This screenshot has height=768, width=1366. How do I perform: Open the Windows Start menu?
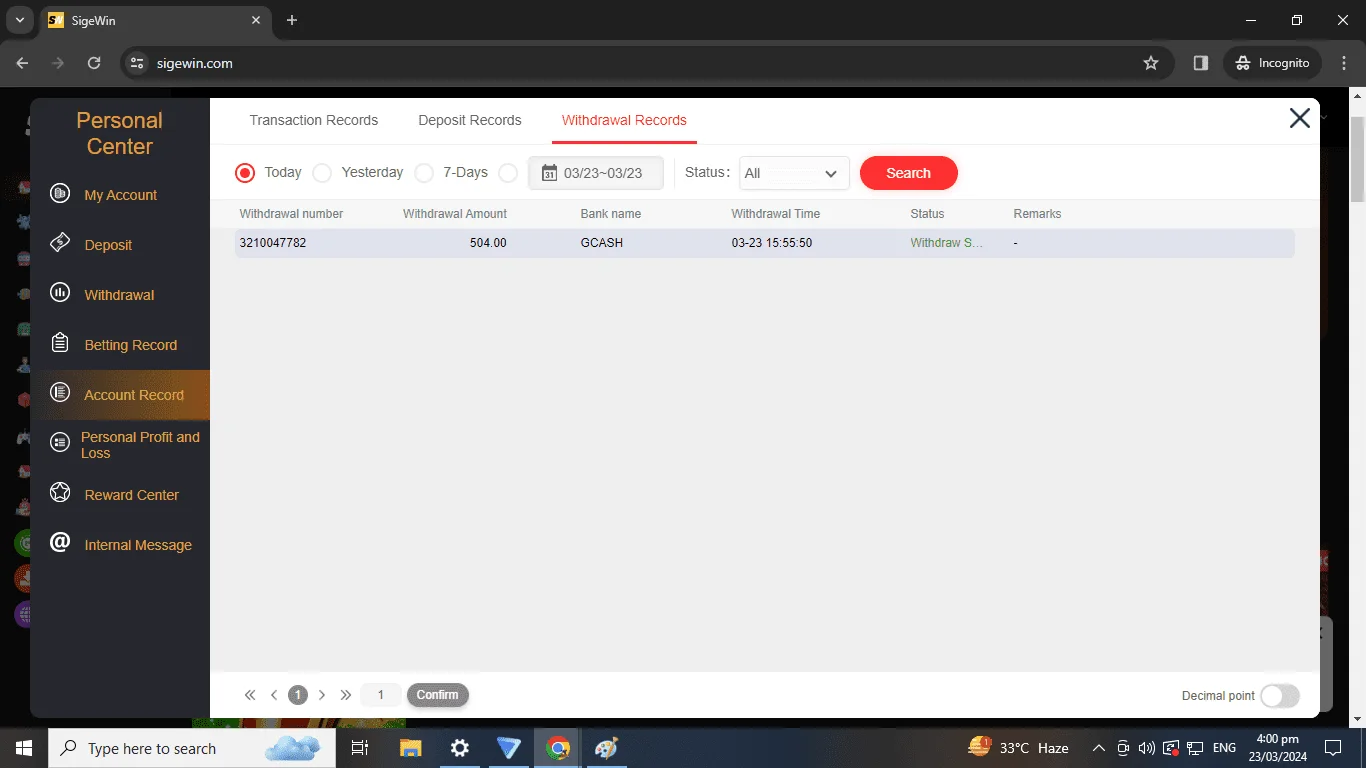(24, 748)
